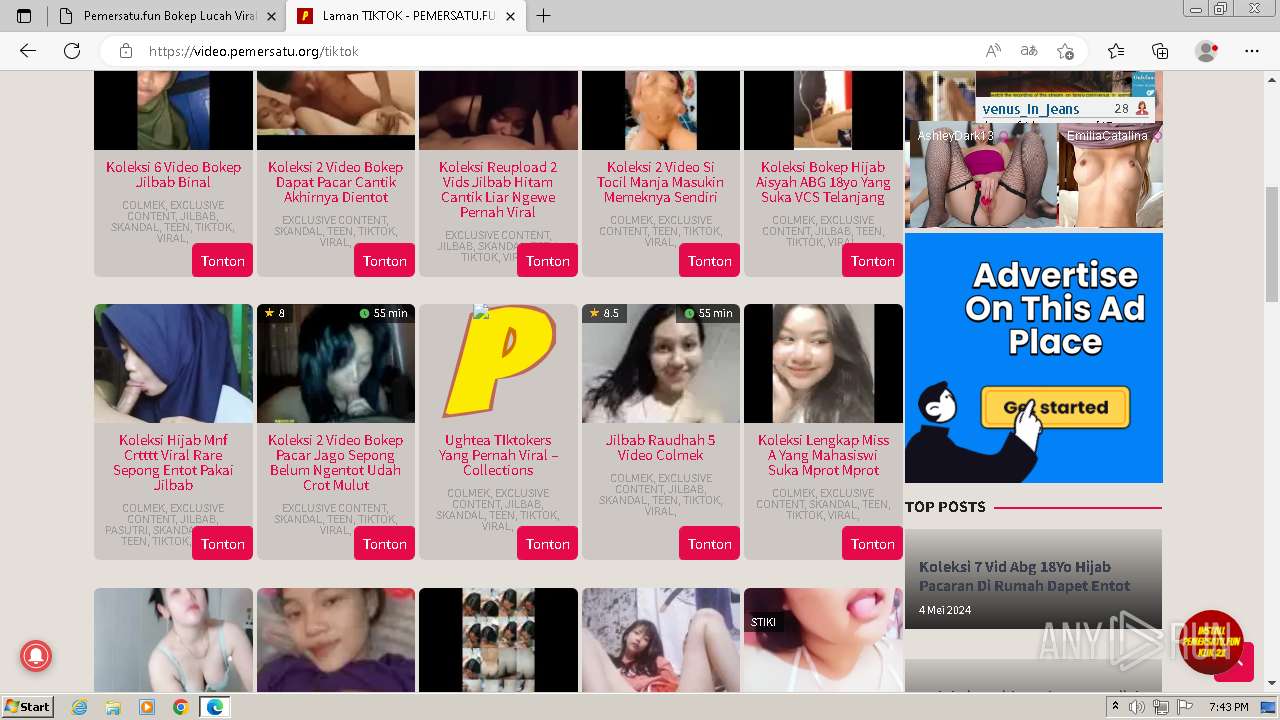Refresh the current page
Viewport: 1280px width, 720px height.
click(x=72, y=51)
